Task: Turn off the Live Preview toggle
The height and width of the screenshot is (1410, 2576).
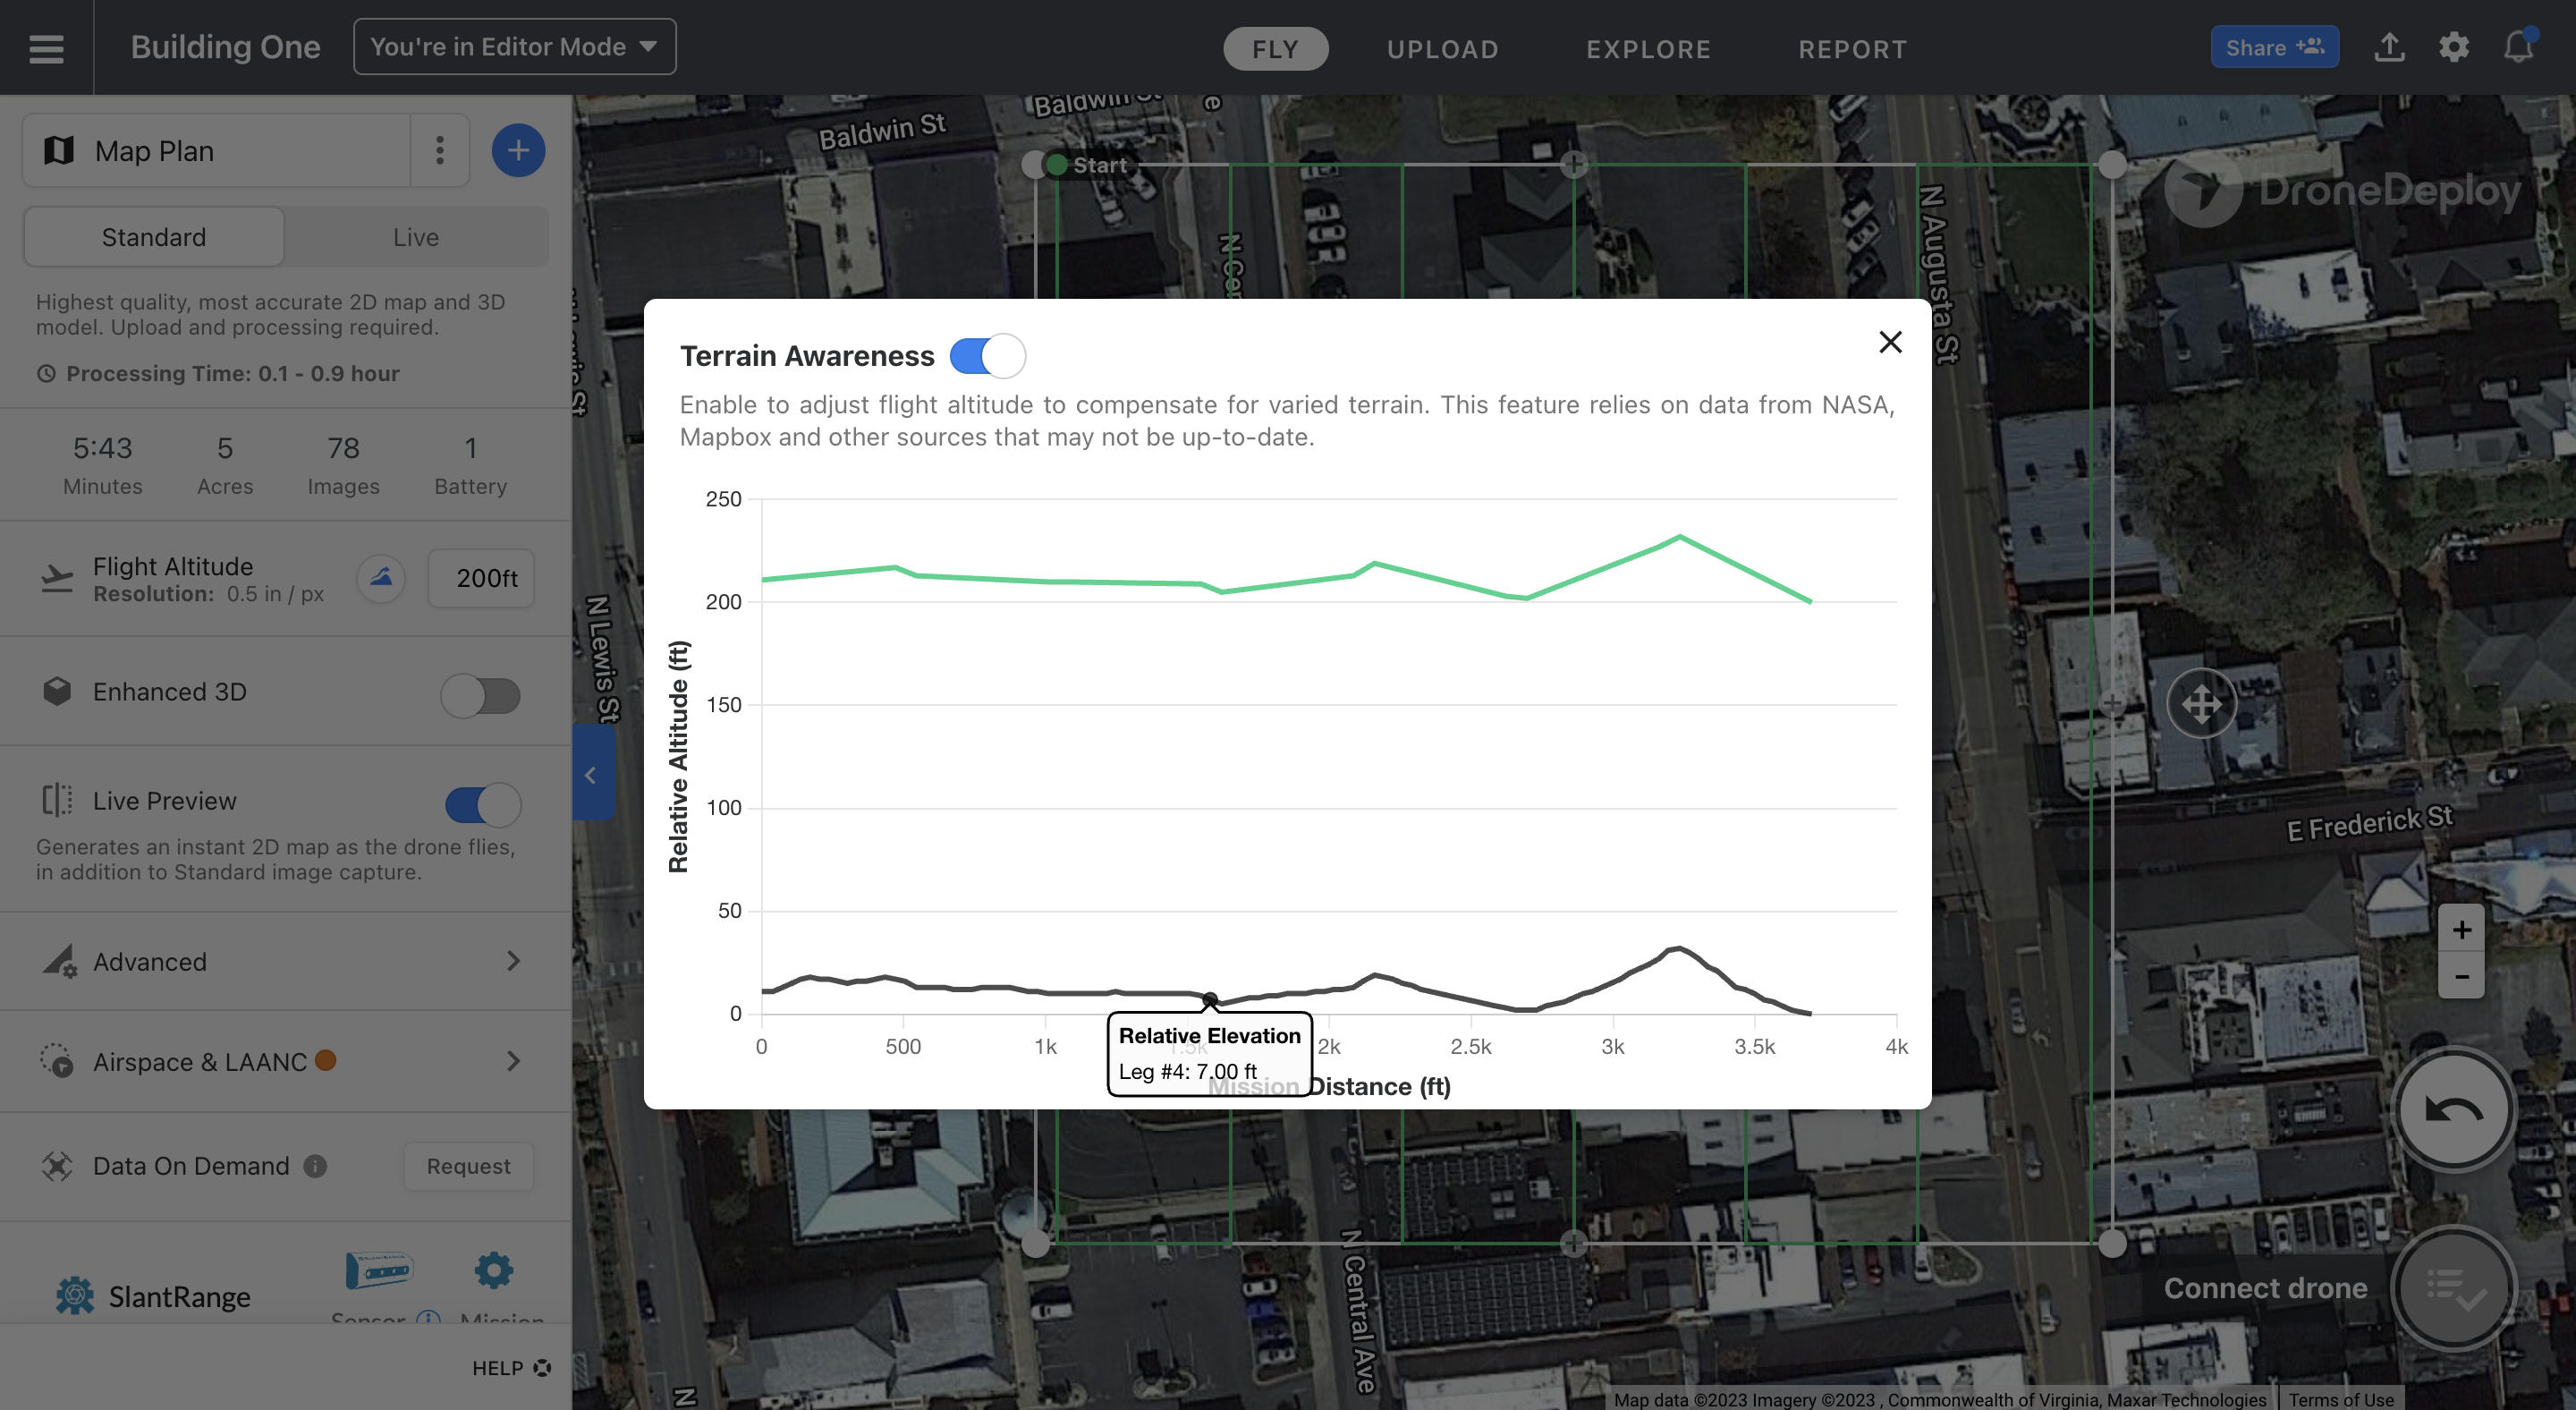Action: pyautogui.click(x=483, y=804)
